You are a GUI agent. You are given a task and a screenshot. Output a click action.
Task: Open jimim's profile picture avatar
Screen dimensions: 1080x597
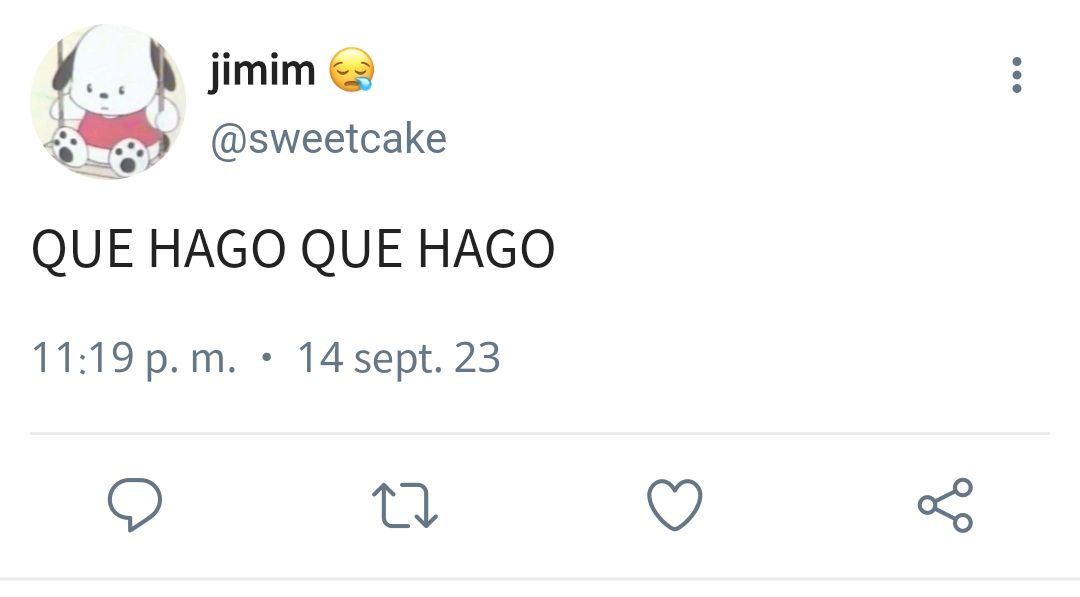[x=108, y=102]
